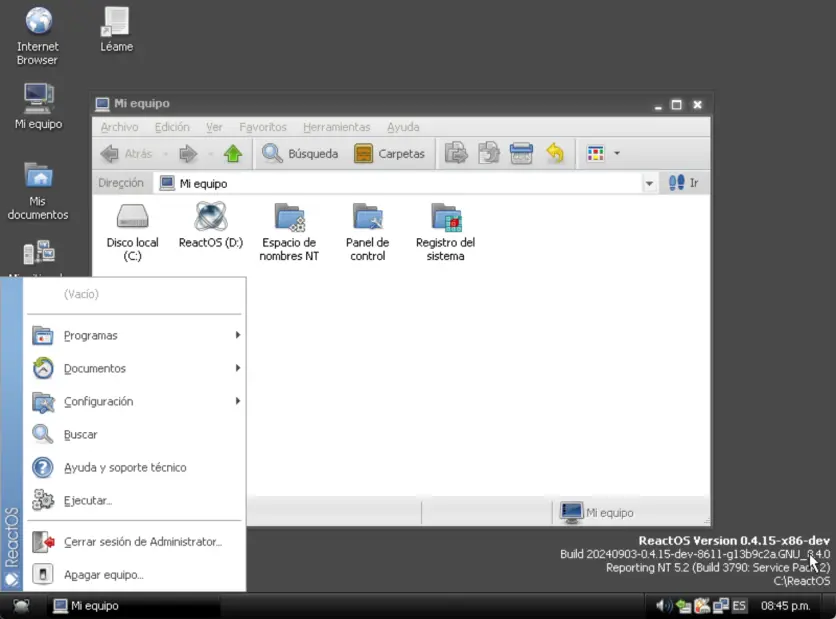The image size is (836, 619).
Task: Click Ejecutar... in start menu
Action: click(136, 501)
